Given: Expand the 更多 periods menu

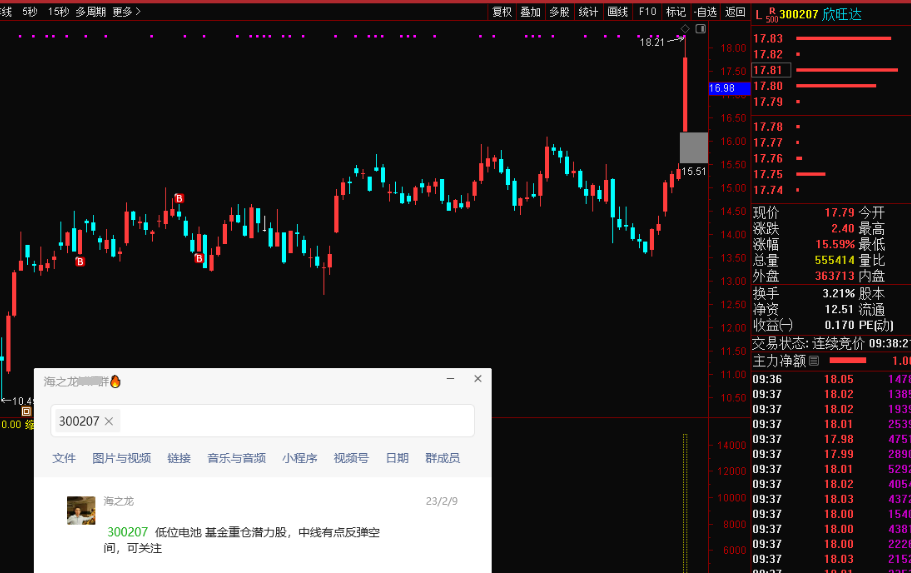Looking at the screenshot, I should tap(126, 12).
